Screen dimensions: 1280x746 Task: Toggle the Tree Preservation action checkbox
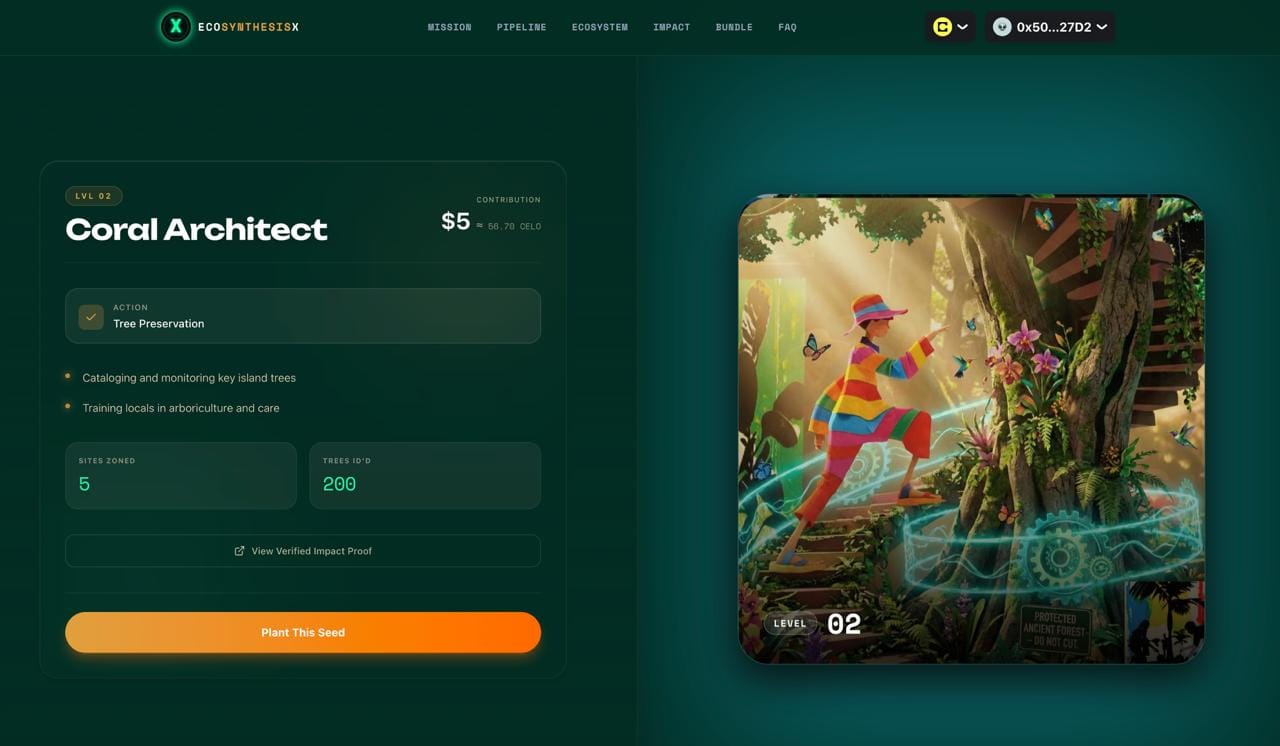click(x=91, y=316)
